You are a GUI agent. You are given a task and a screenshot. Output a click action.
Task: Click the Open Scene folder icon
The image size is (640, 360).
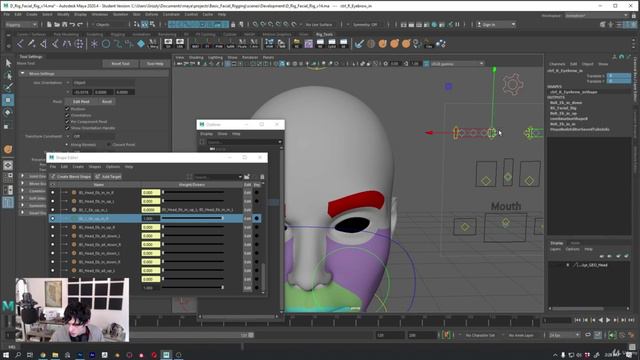[57, 24]
